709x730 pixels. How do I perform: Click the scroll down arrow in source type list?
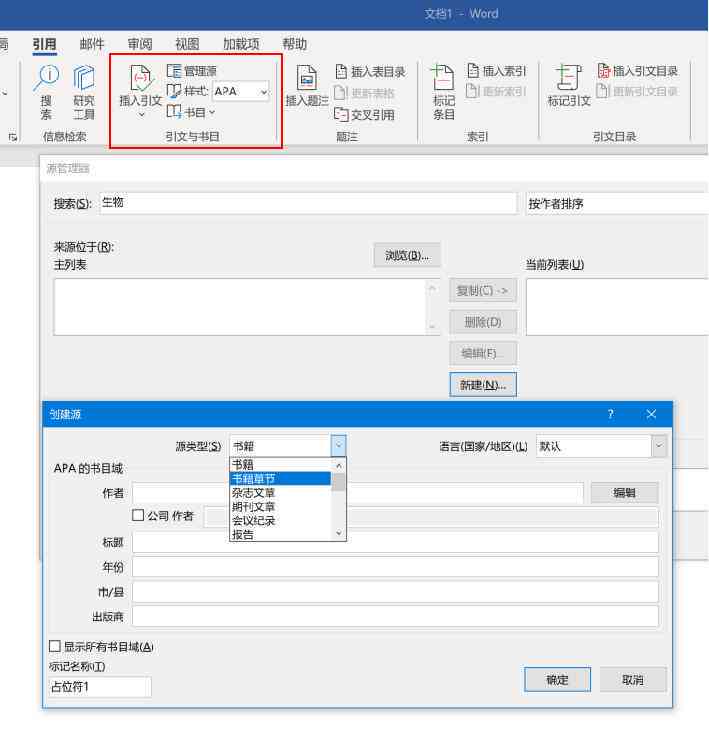click(x=338, y=533)
